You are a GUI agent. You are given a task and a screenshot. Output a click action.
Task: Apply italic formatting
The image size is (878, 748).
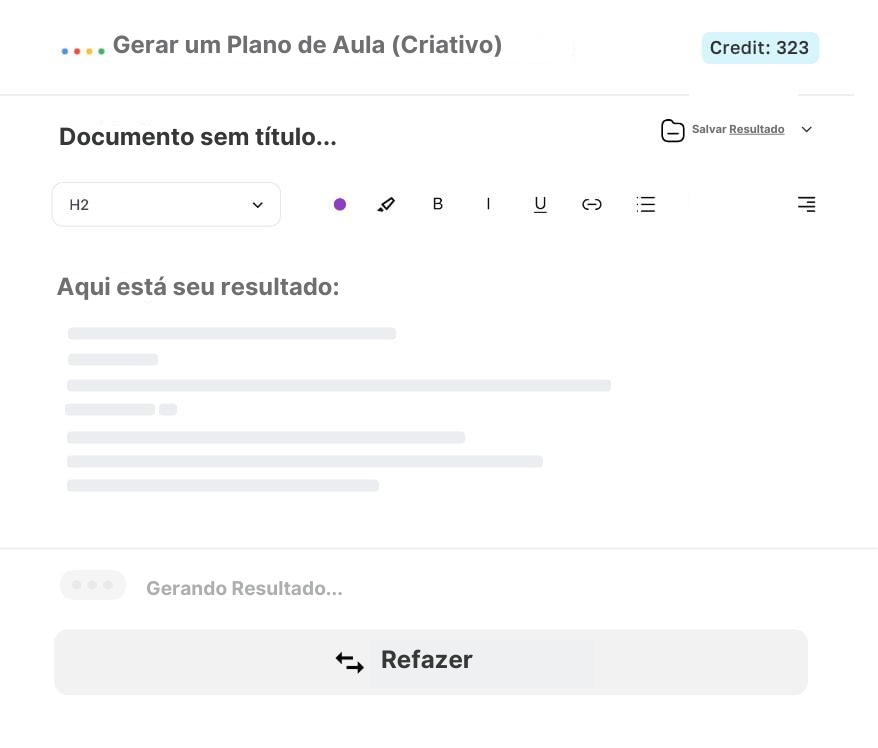pos(489,204)
